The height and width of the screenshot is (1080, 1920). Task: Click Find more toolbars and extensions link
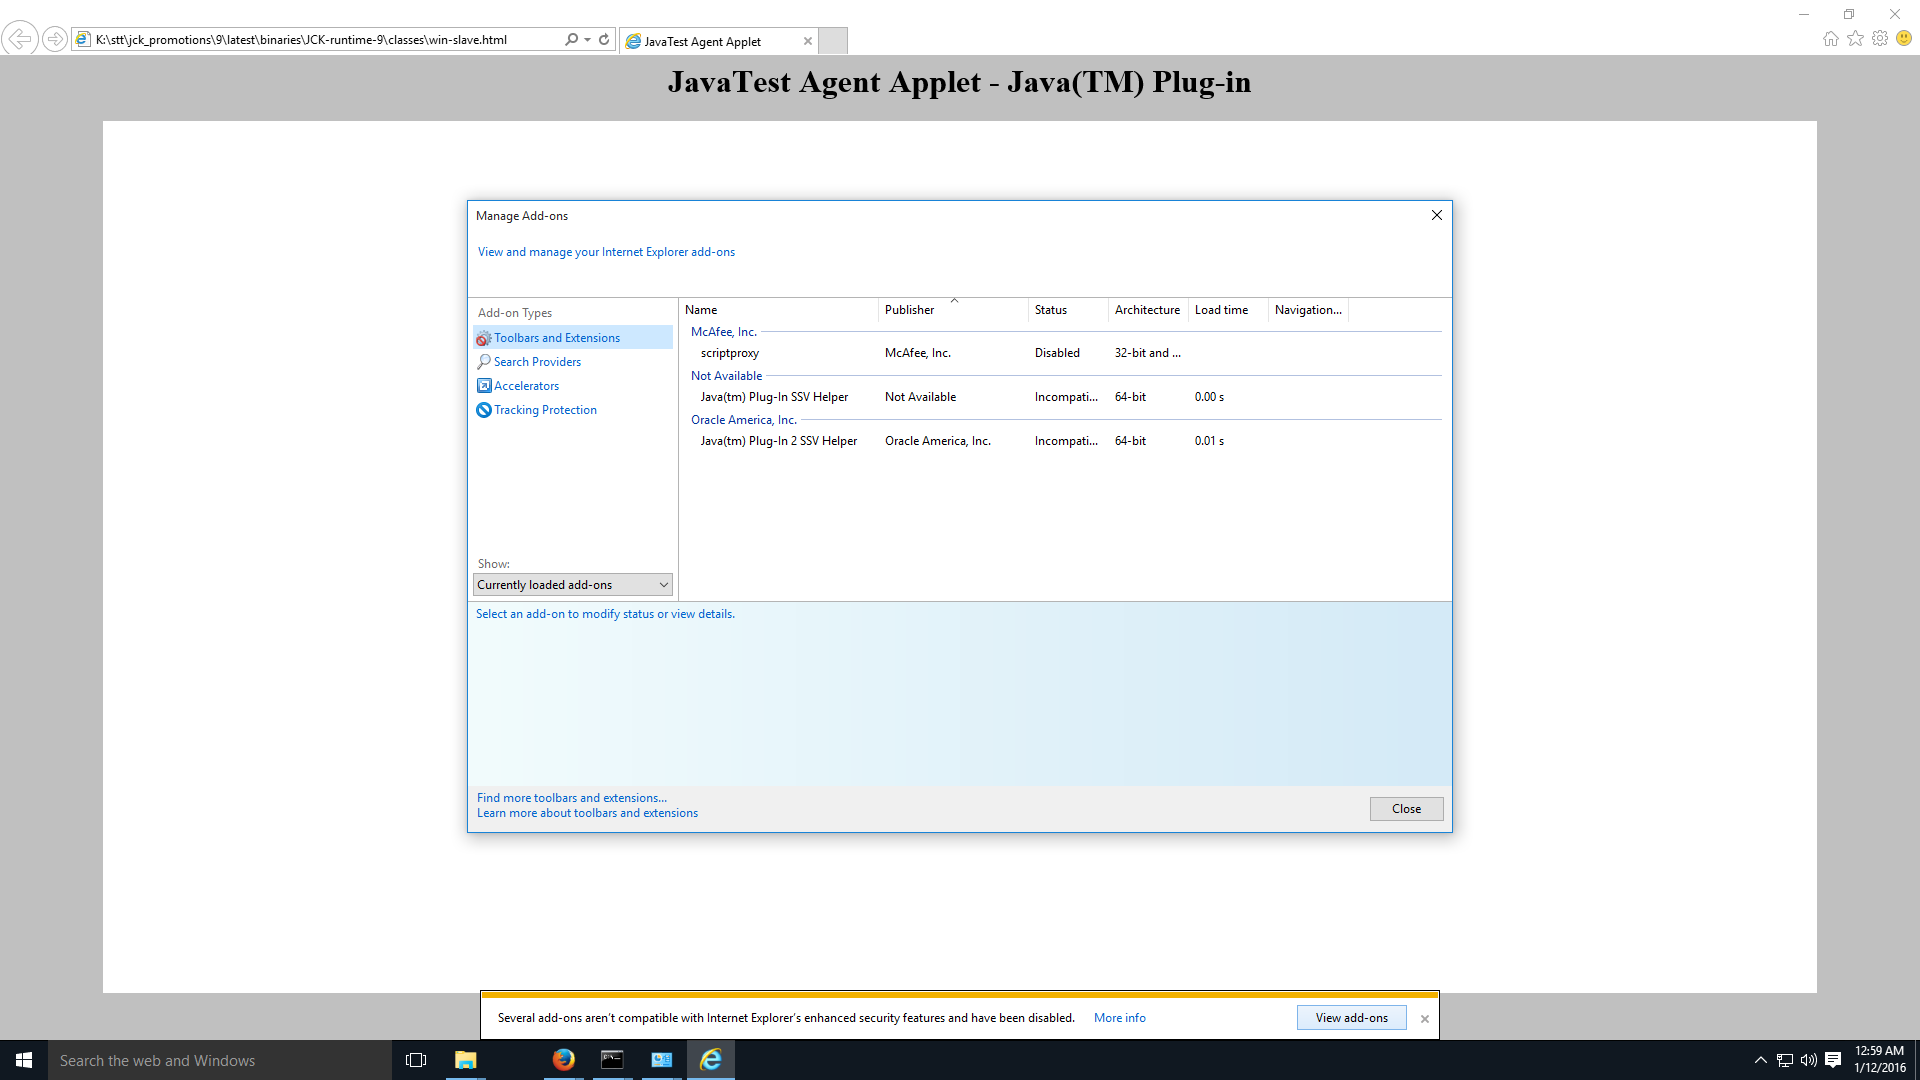coord(572,798)
